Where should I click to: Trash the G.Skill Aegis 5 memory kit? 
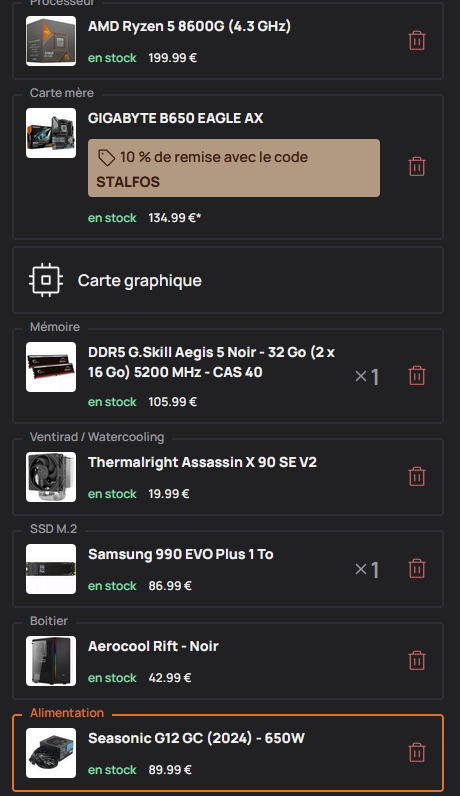pyautogui.click(x=417, y=376)
